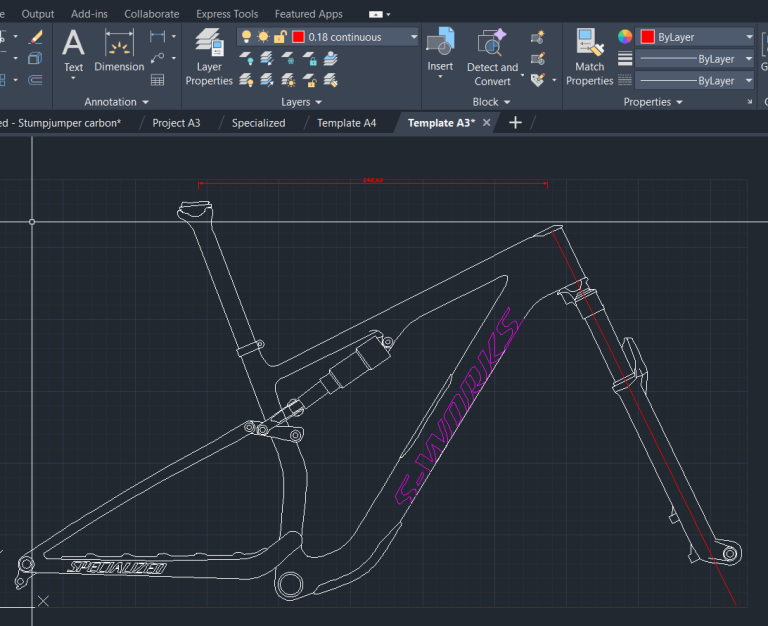Image resolution: width=768 pixels, height=626 pixels.
Task: Toggle the layer lock padlock
Action: pyautogui.click(x=280, y=37)
